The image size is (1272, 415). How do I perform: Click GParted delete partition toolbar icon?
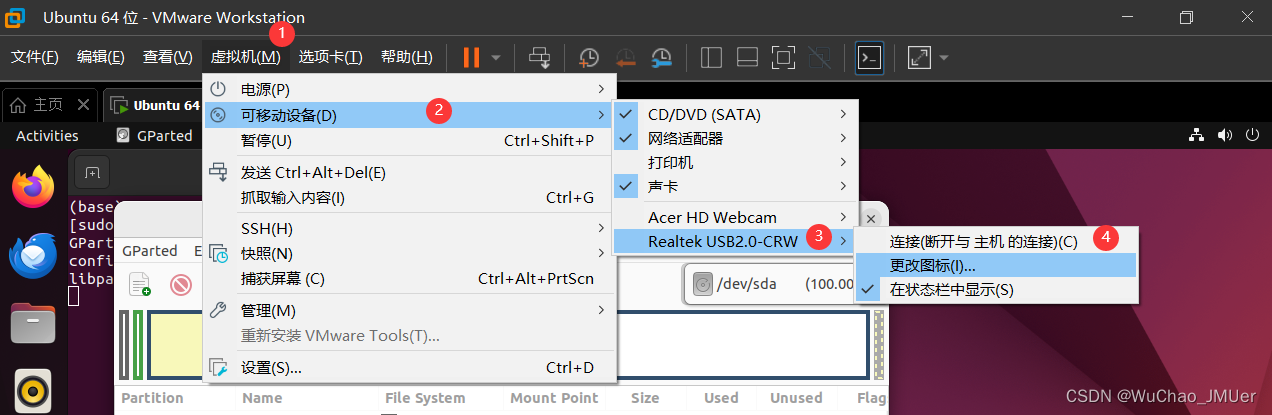coord(181,285)
